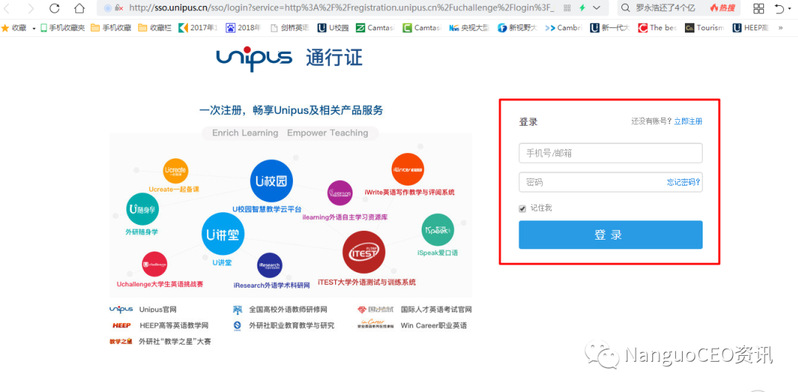This screenshot has height=392, width=798.
Task: Click the 国际人才英语考试官网 link
Action: 436,310
